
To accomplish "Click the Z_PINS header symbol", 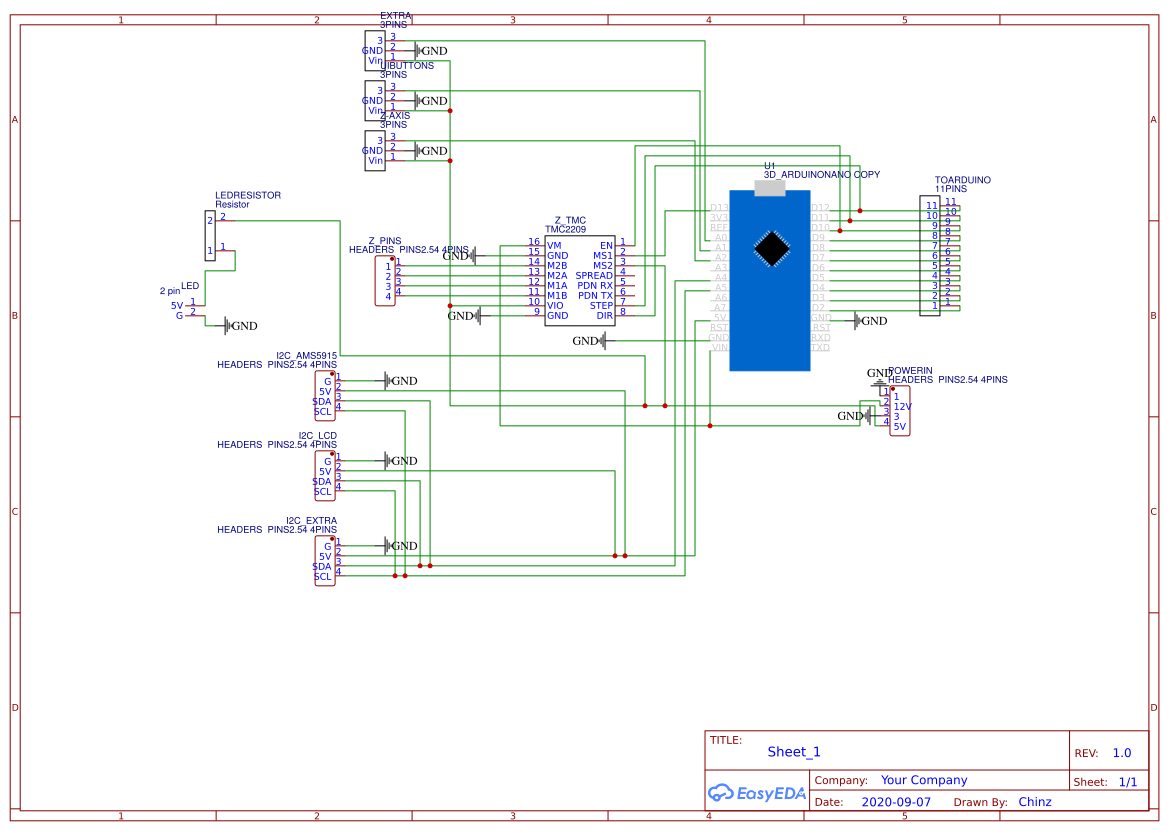I will 385,280.
